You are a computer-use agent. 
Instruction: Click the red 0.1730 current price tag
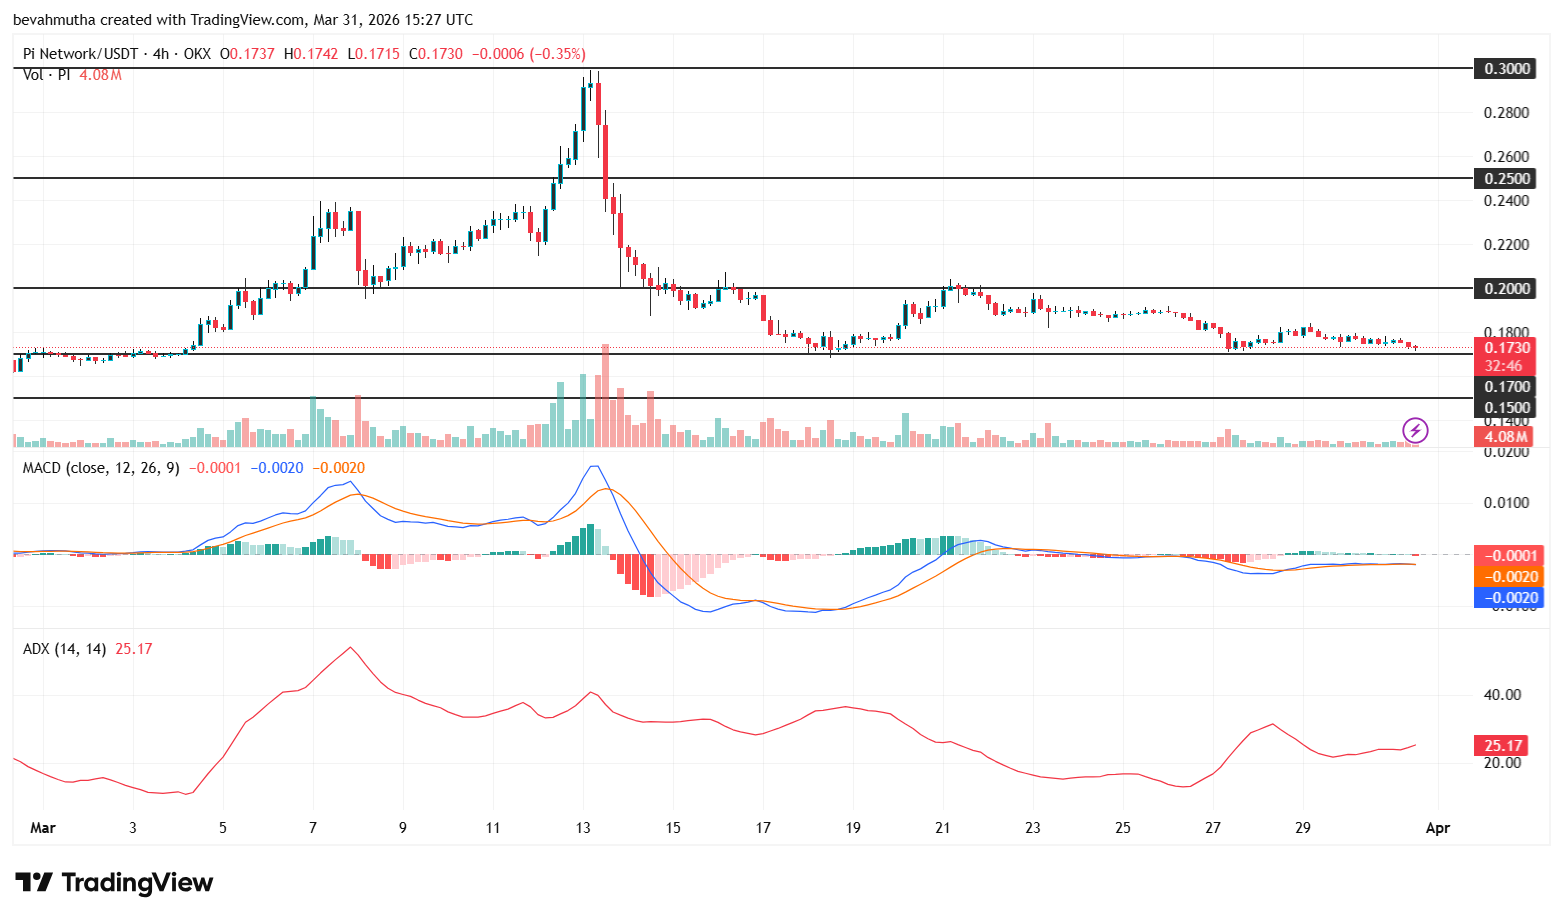(x=1506, y=347)
